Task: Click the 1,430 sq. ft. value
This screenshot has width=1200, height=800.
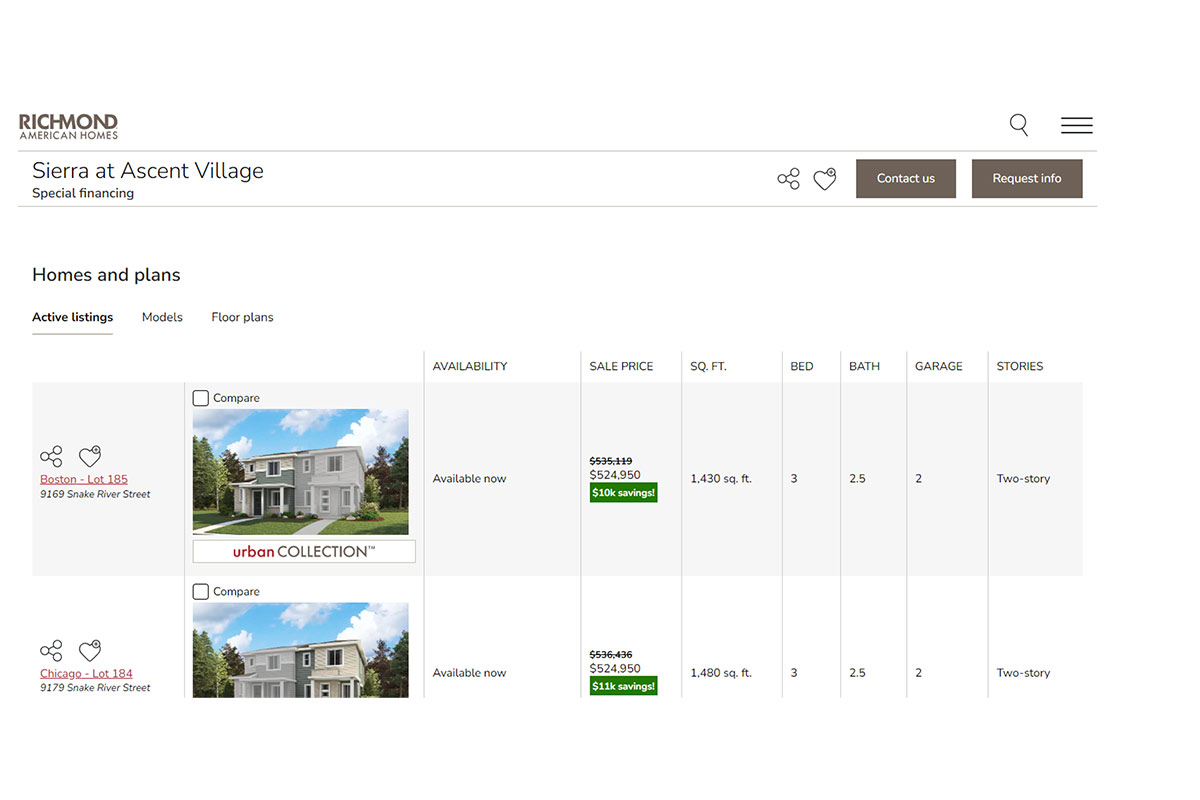Action: coord(721,479)
